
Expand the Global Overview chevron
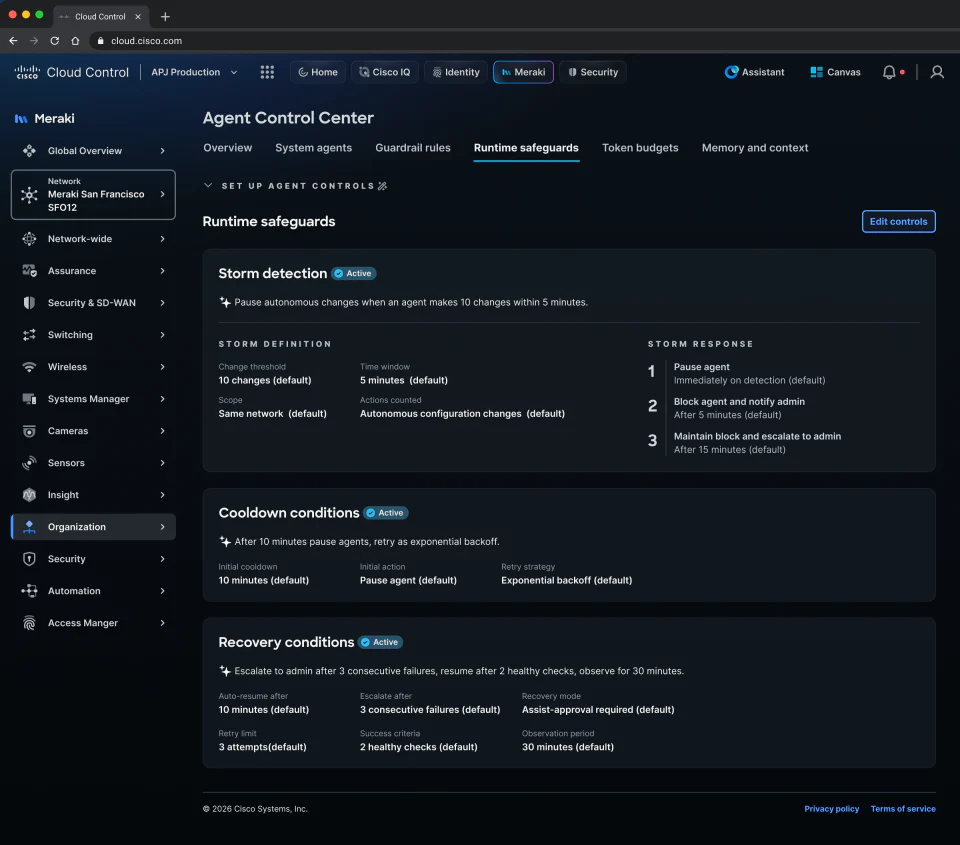[x=162, y=151]
